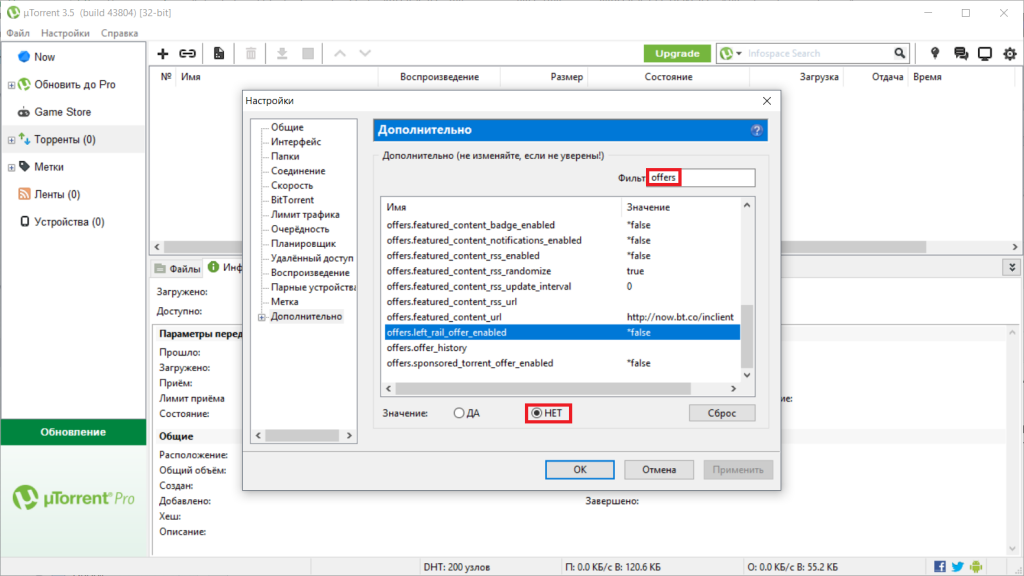The image size is (1024, 576).
Task: Close the Настройки dialog
Action: pos(767,101)
